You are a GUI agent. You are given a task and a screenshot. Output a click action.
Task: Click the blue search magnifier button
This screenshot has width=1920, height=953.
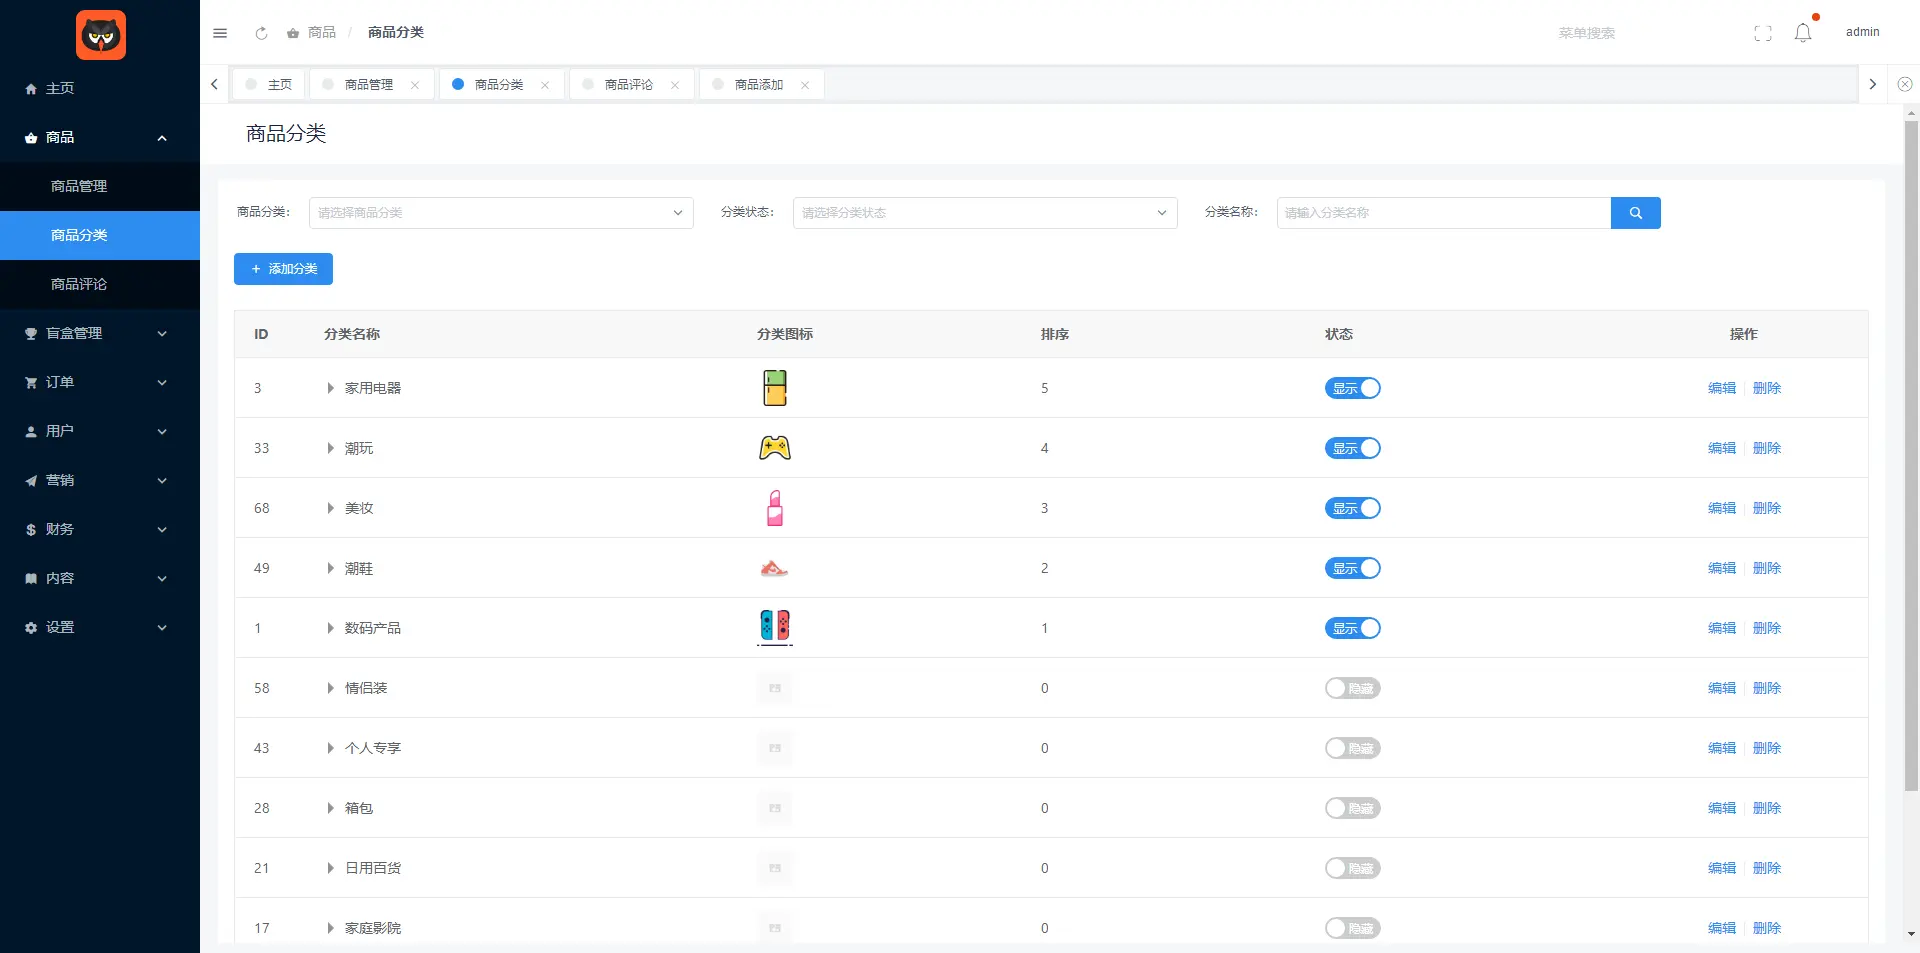[1635, 213]
